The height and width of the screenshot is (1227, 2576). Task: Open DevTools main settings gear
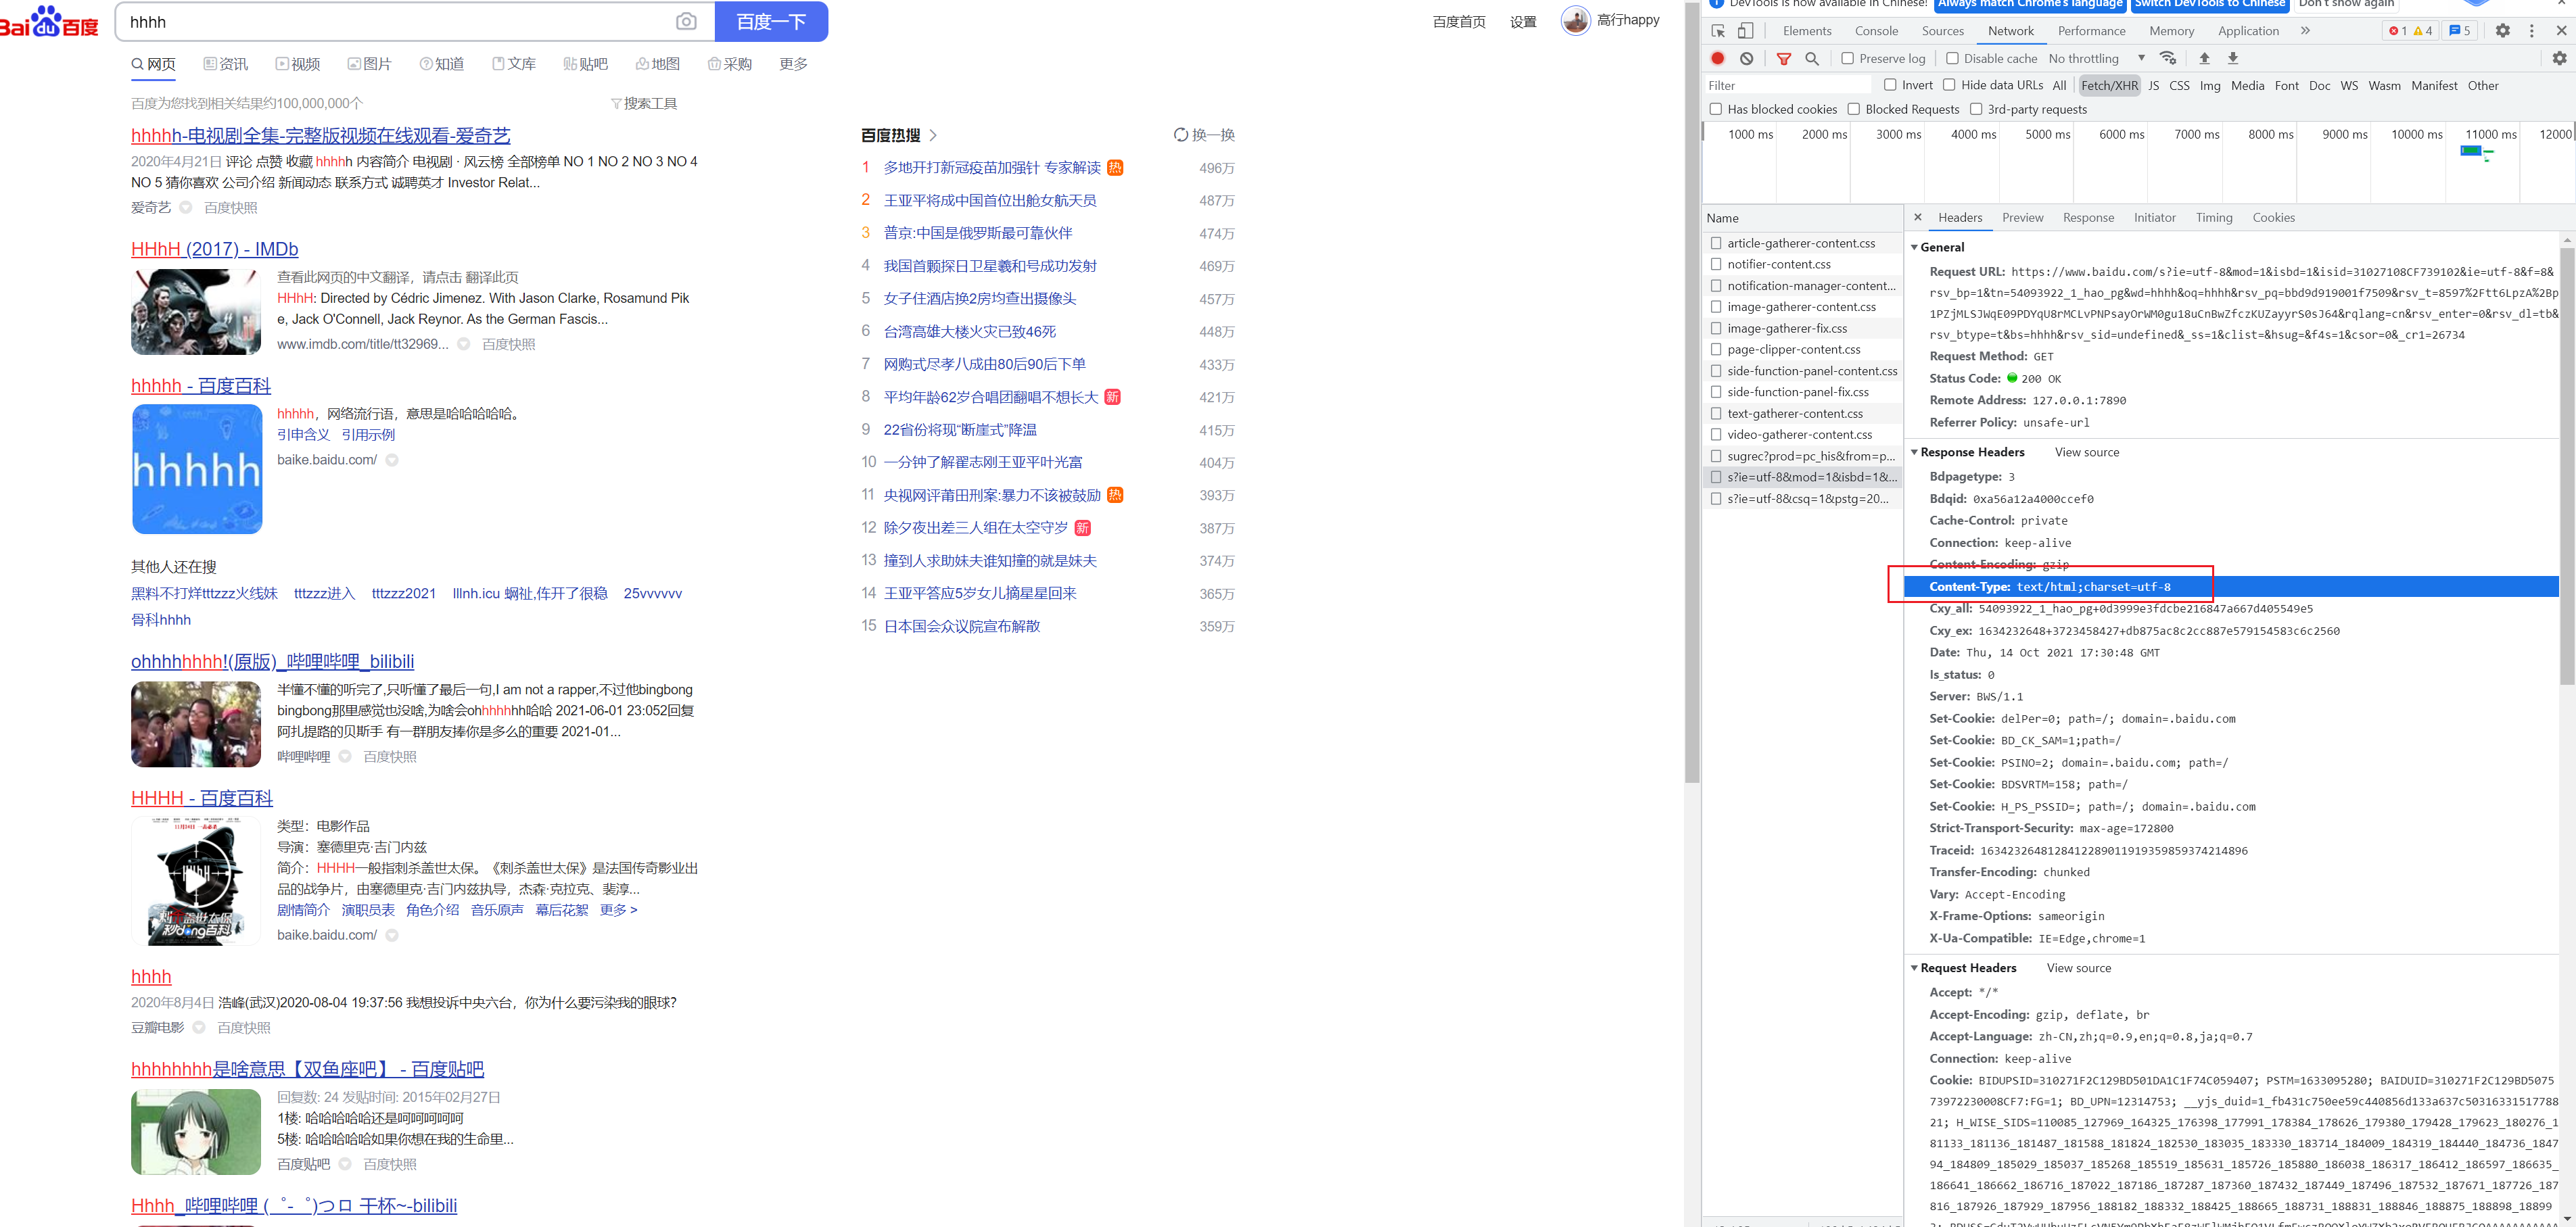[2502, 31]
